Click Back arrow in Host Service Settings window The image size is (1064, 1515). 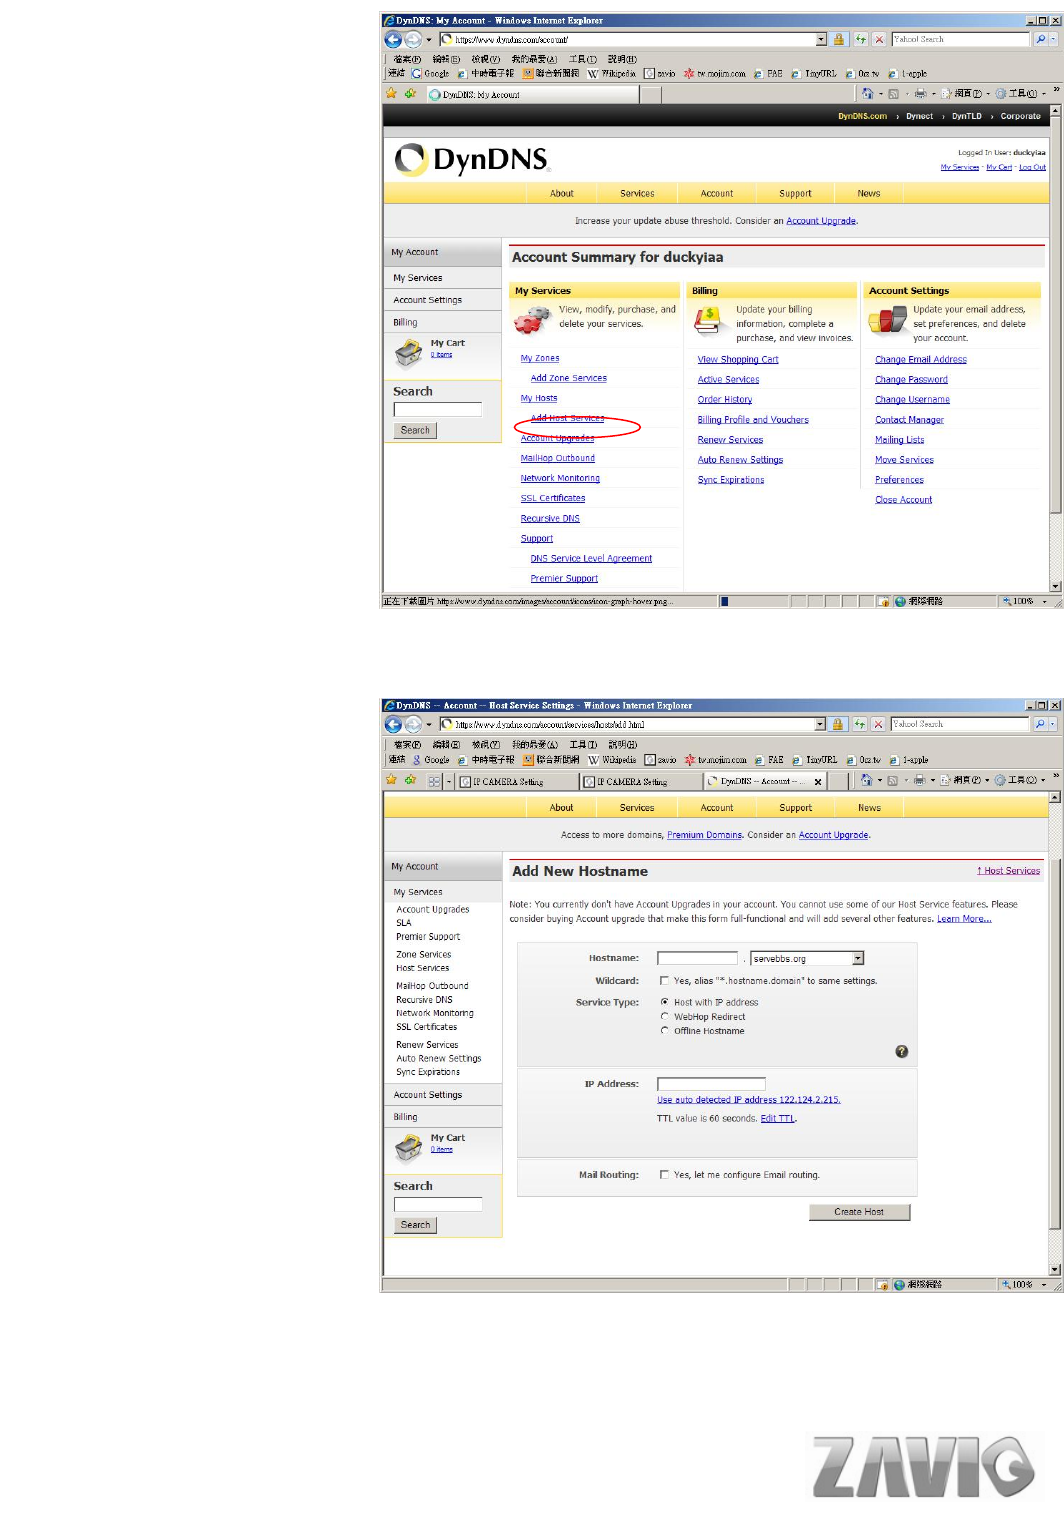coord(393,724)
